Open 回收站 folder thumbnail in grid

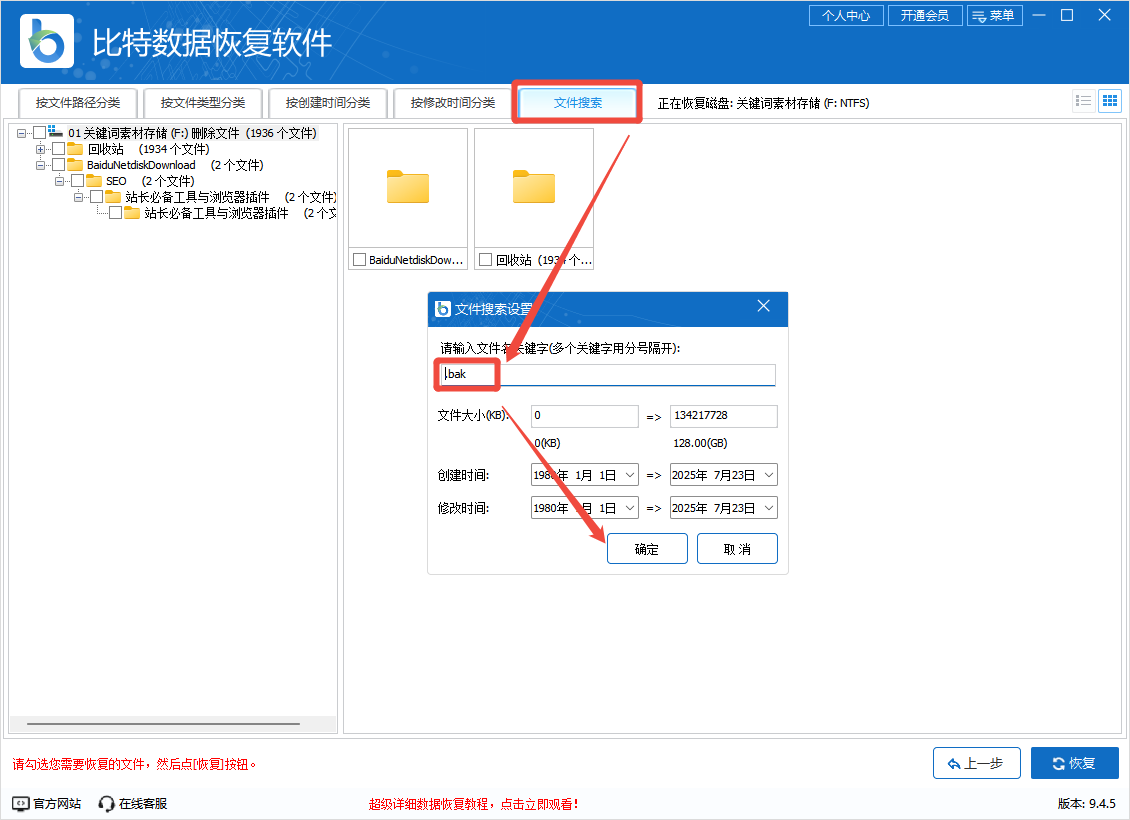pyautogui.click(x=534, y=187)
